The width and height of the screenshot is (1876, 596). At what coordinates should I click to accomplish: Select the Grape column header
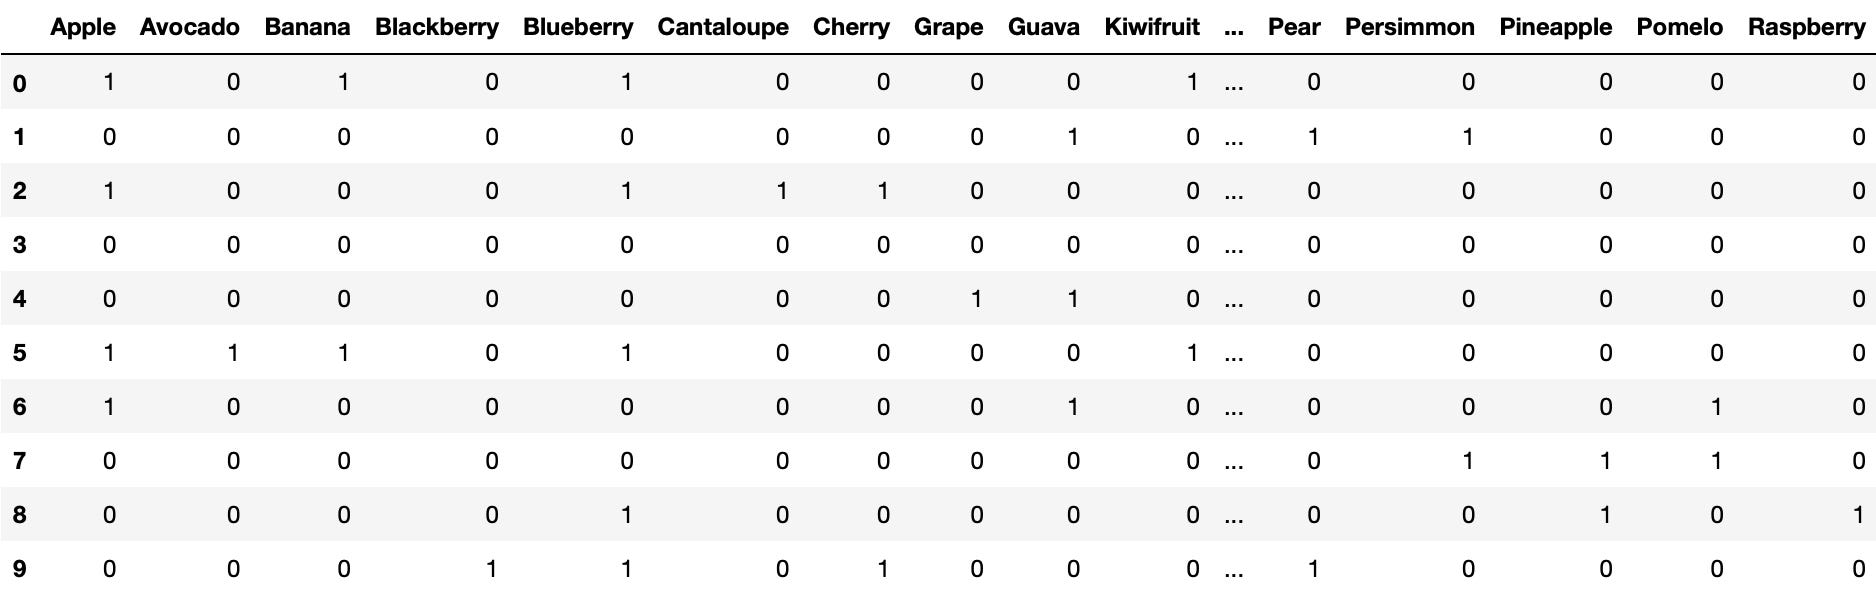tap(948, 28)
